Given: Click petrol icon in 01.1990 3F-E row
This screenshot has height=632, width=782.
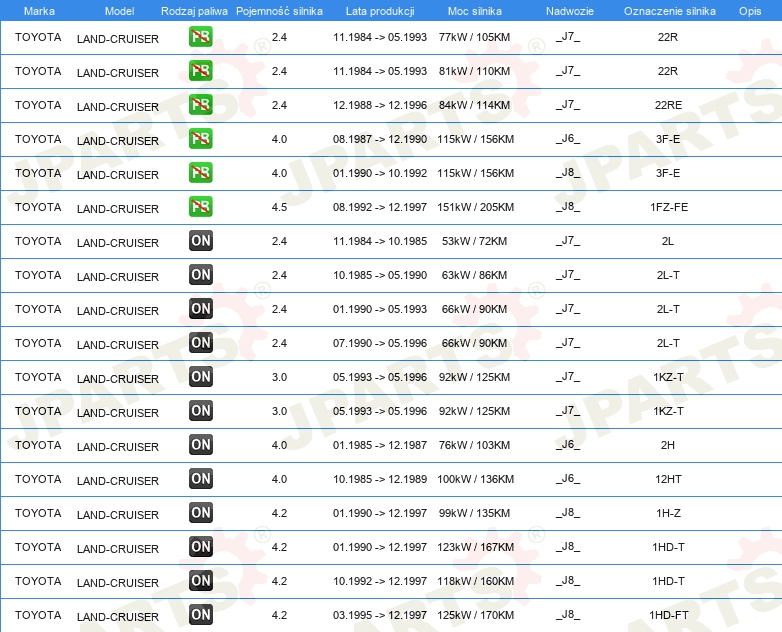Looking at the screenshot, I should tap(200, 173).
